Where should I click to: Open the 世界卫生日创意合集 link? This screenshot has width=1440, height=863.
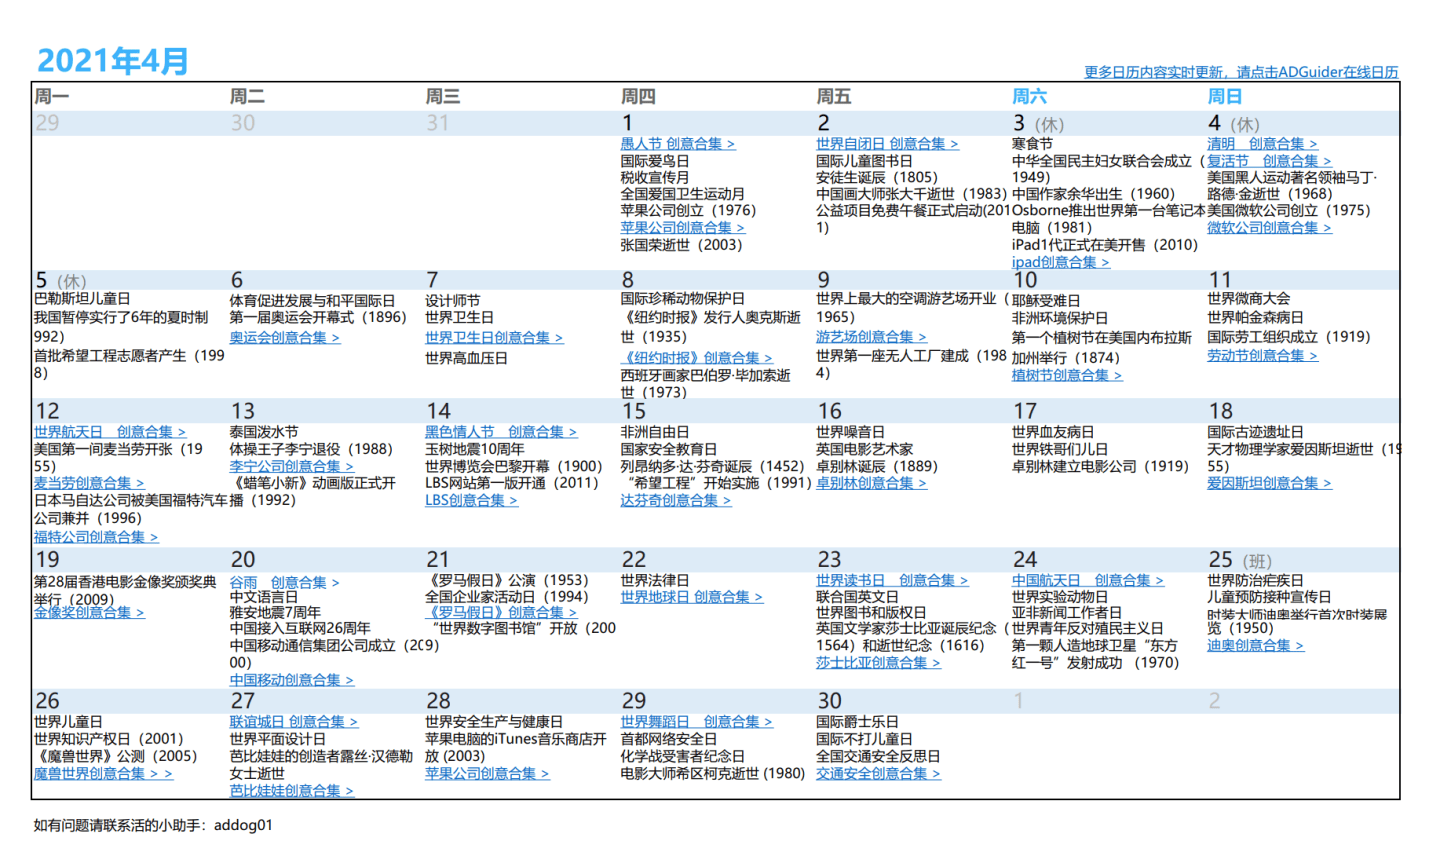493,338
